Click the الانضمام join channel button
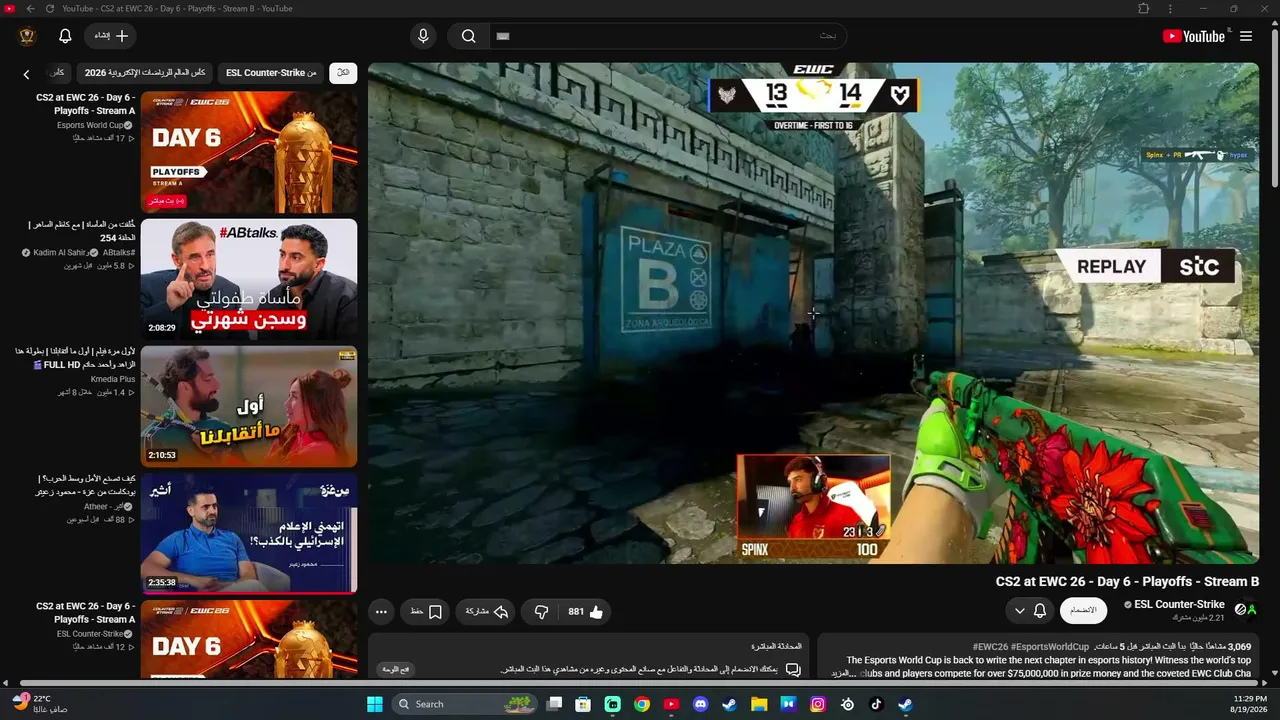 (x=1083, y=610)
